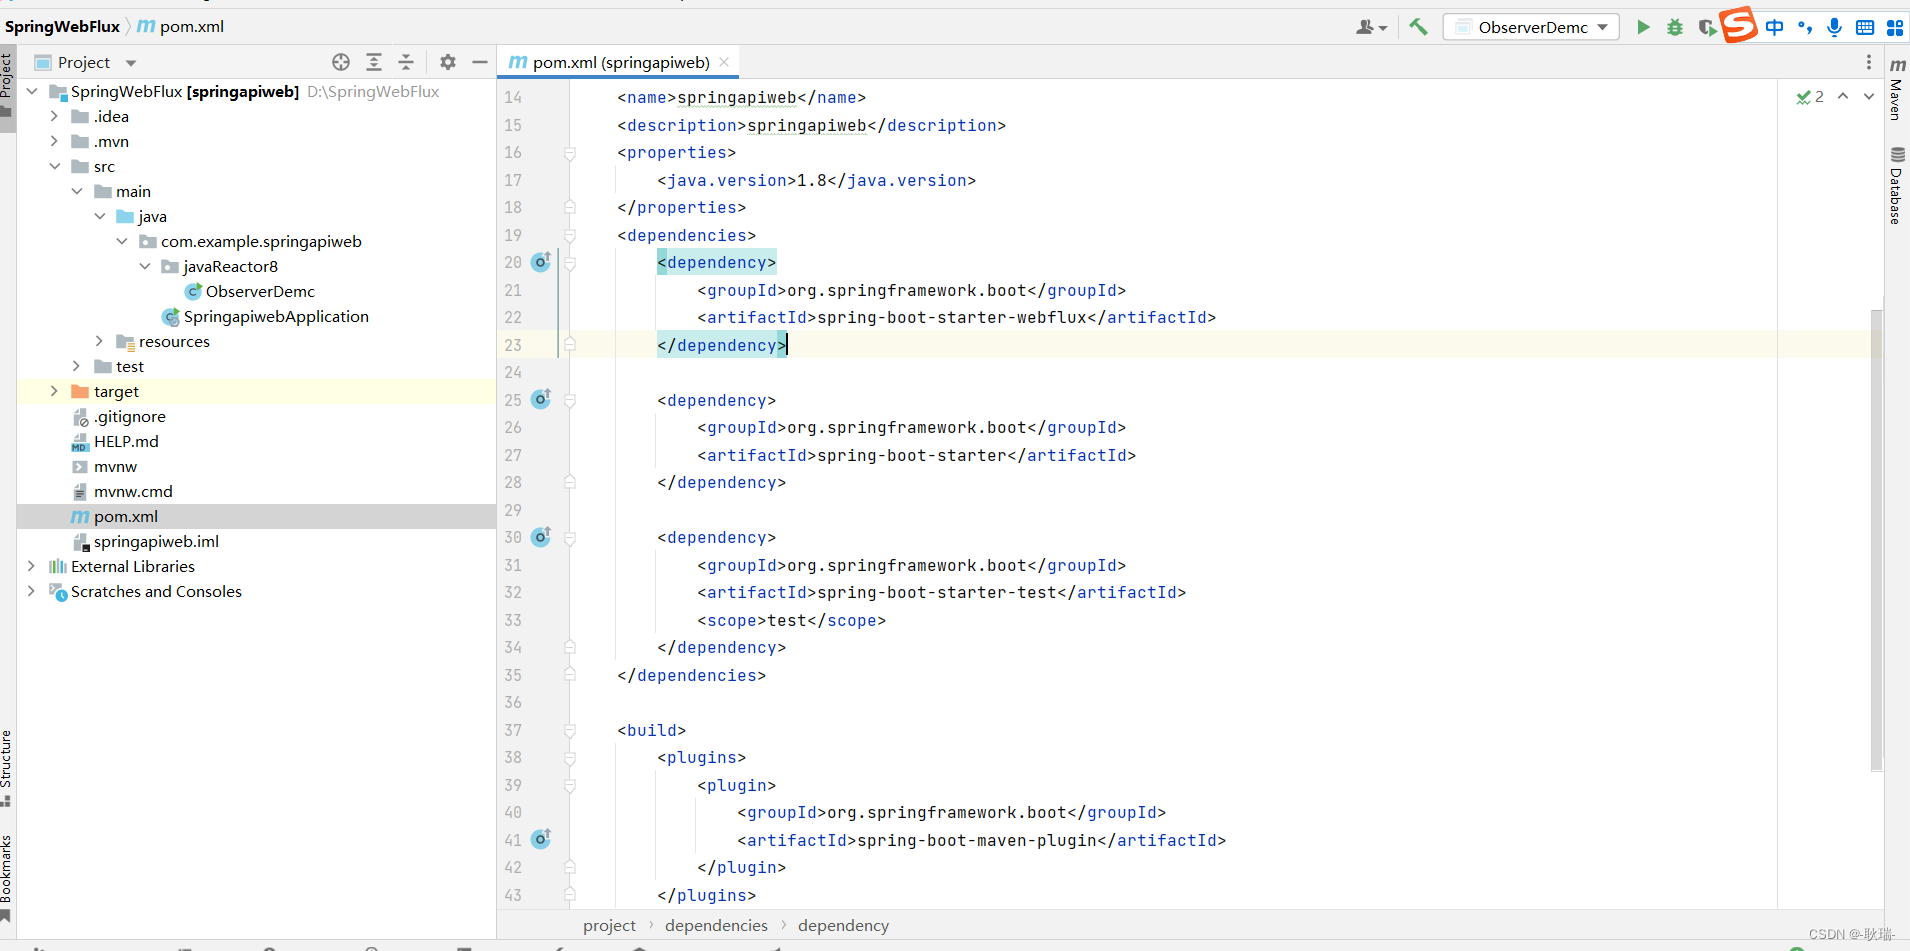Fold the dependencies block at line 19
Image resolution: width=1910 pixels, height=951 pixels.
pyautogui.click(x=570, y=236)
